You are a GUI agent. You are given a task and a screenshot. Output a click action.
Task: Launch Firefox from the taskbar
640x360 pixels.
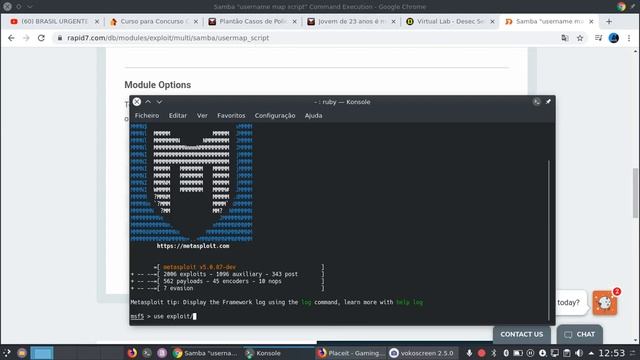(x=132, y=353)
